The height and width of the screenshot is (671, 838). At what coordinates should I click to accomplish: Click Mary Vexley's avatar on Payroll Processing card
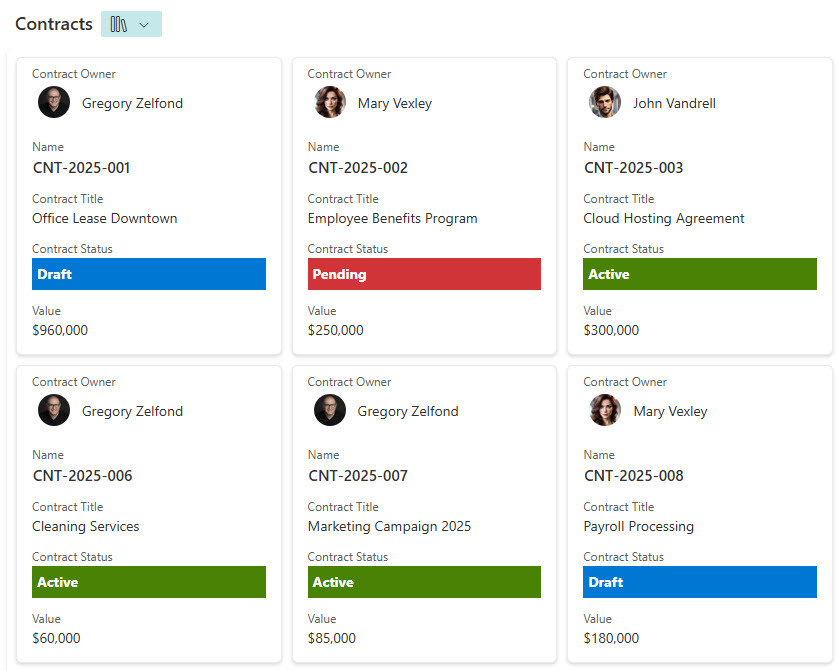tap(605, 411)
